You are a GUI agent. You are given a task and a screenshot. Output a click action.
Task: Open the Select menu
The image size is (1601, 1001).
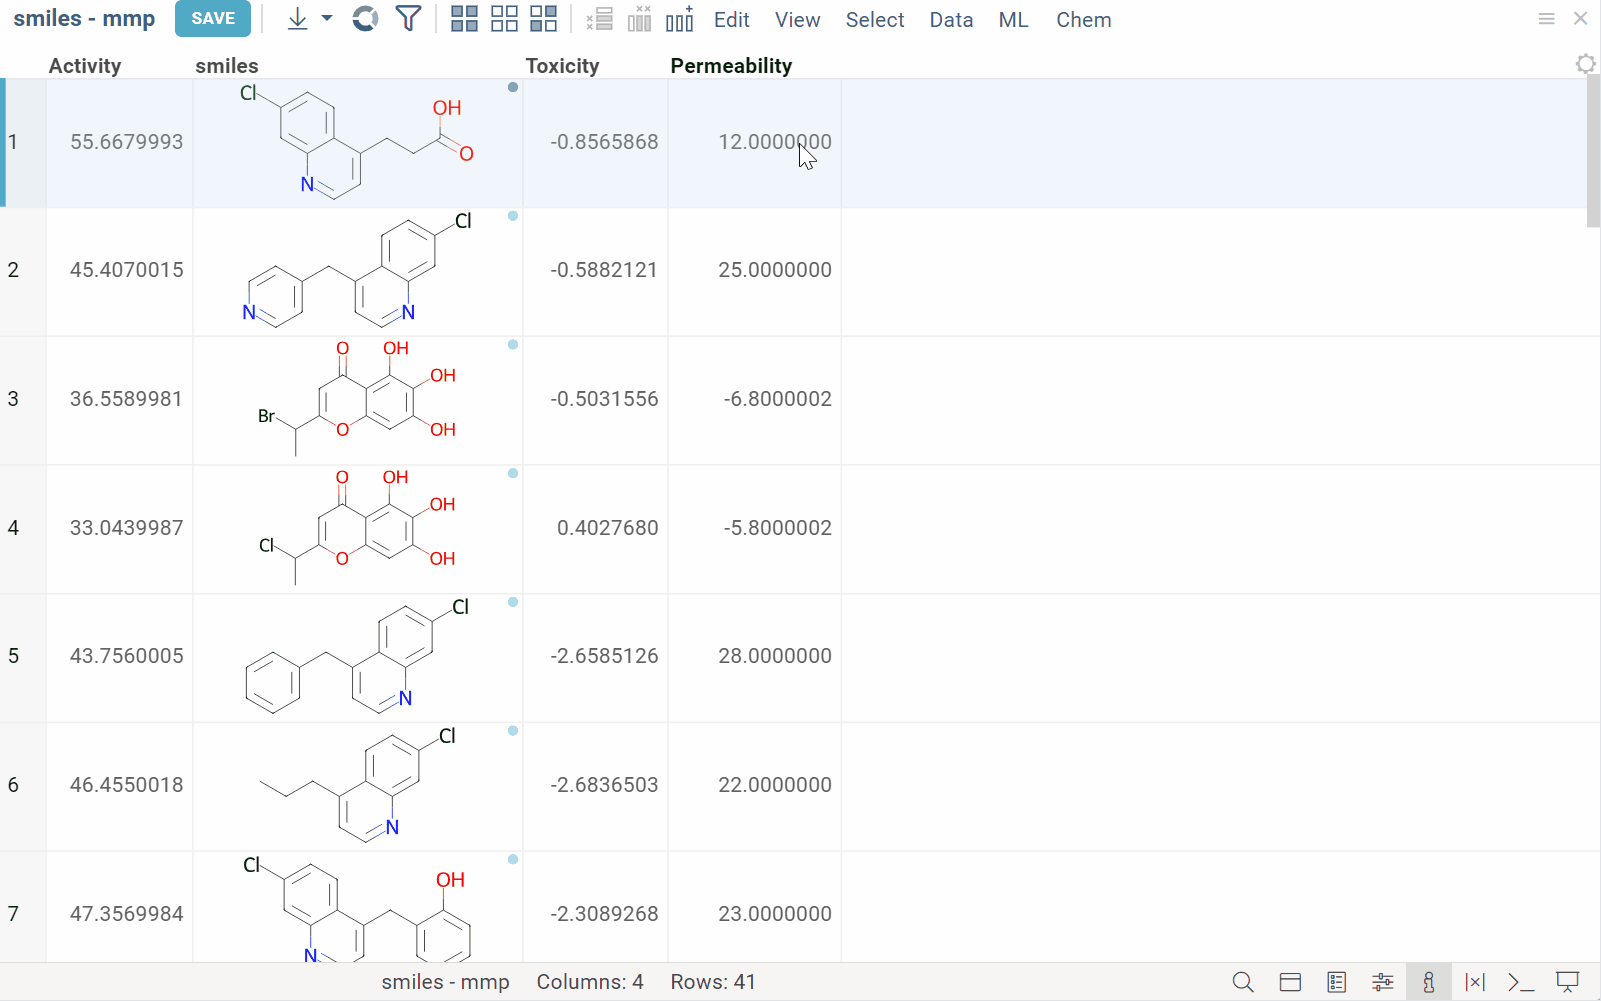pyautogui.click(x=874, y=20)
